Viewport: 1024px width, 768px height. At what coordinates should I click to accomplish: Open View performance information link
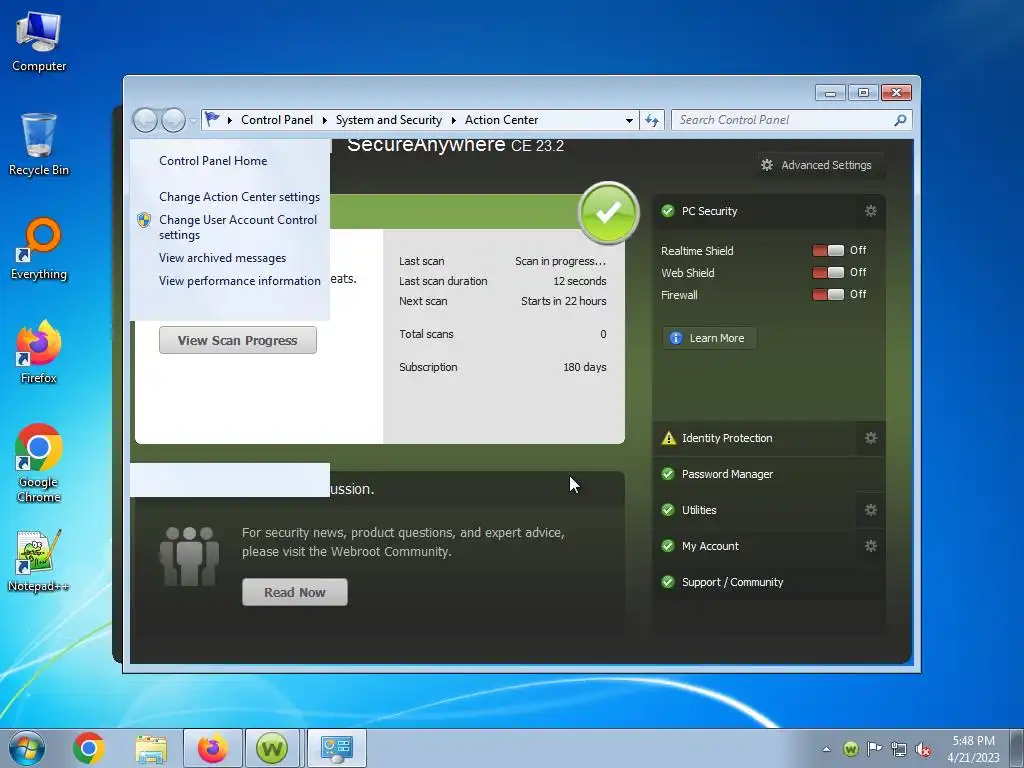tap(240, 281)
